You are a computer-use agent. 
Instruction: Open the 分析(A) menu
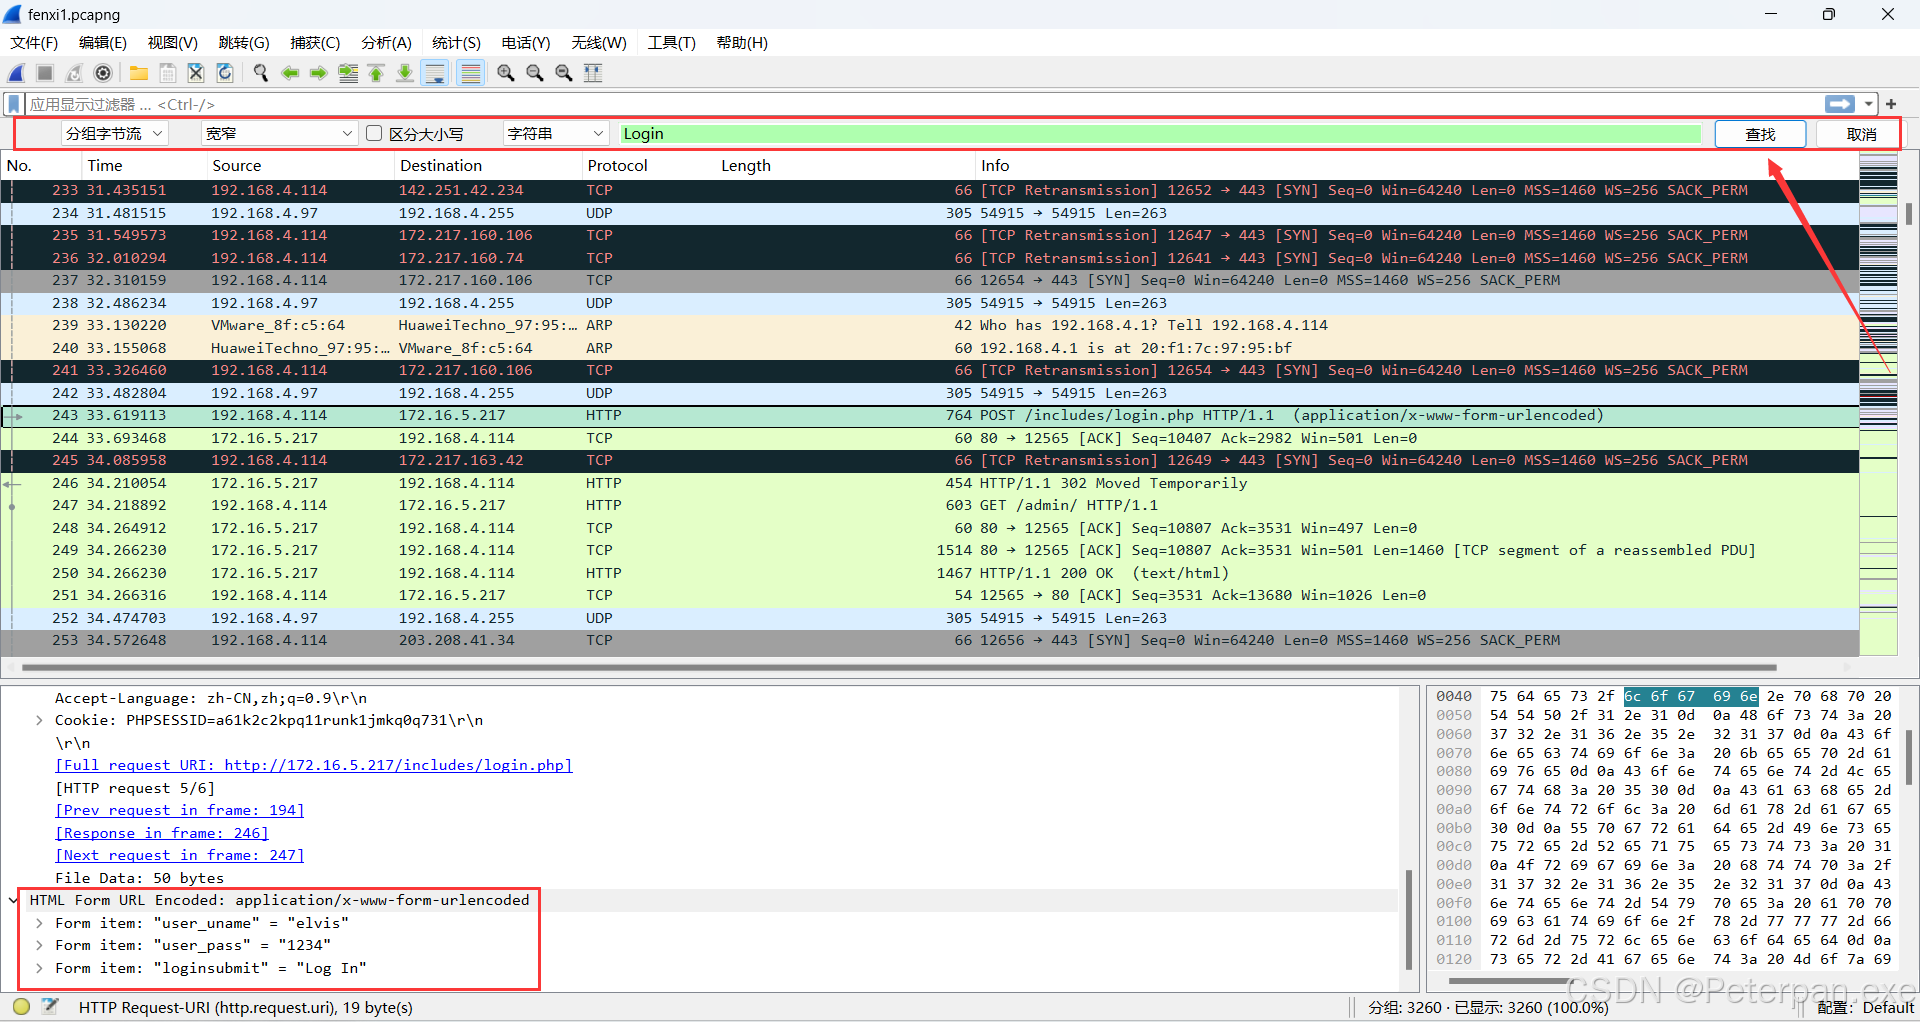[x=386, y=42]
